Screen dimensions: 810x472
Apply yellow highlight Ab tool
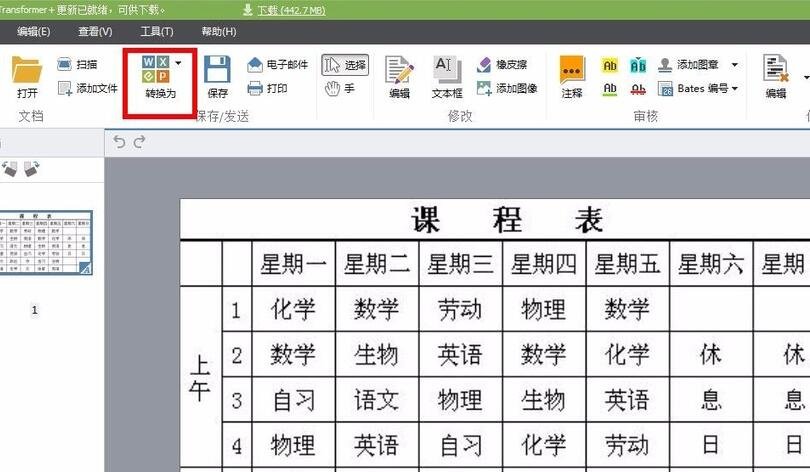pyautogui.click(x=610, y=66)
